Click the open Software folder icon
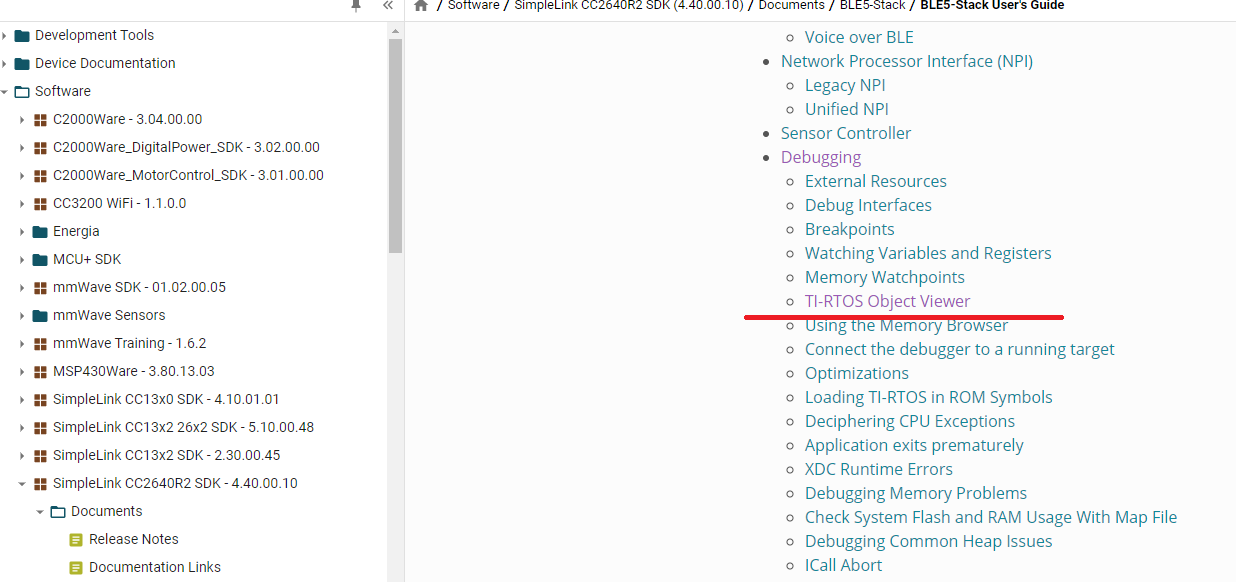The height and width of the screenshot is (582, 1236). pos(22,91)
